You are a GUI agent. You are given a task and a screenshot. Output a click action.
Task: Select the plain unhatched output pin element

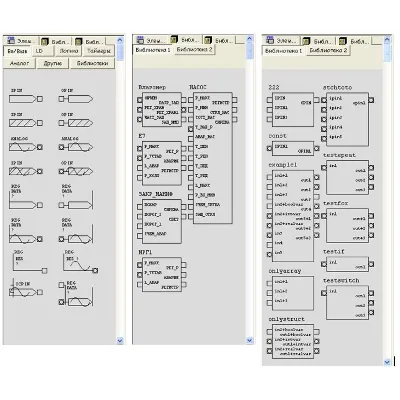point(76,99)
